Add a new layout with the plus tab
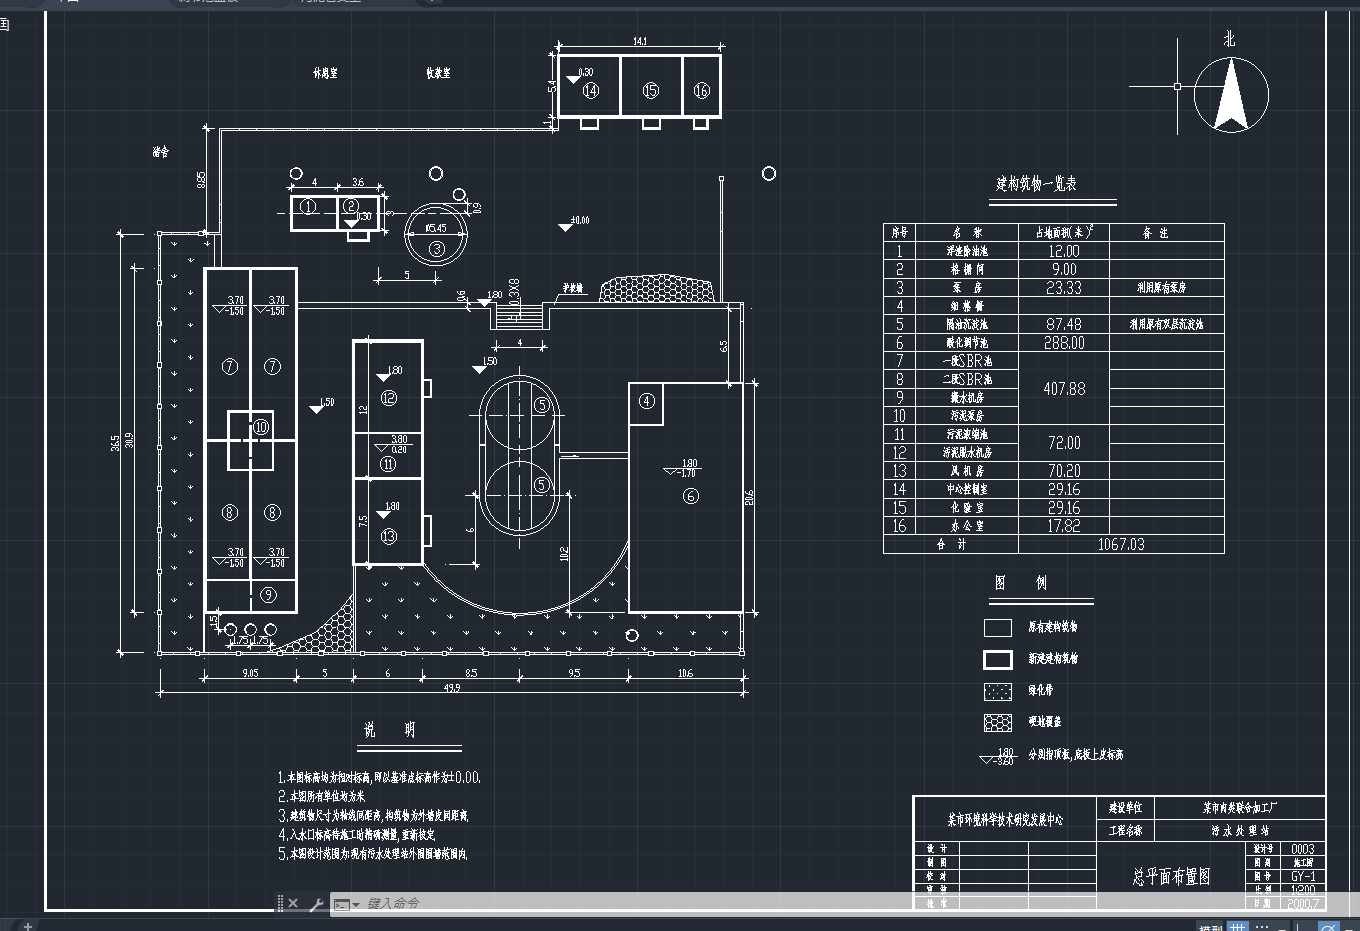The height and width of the screenshot is (931, 1360). 28,925
